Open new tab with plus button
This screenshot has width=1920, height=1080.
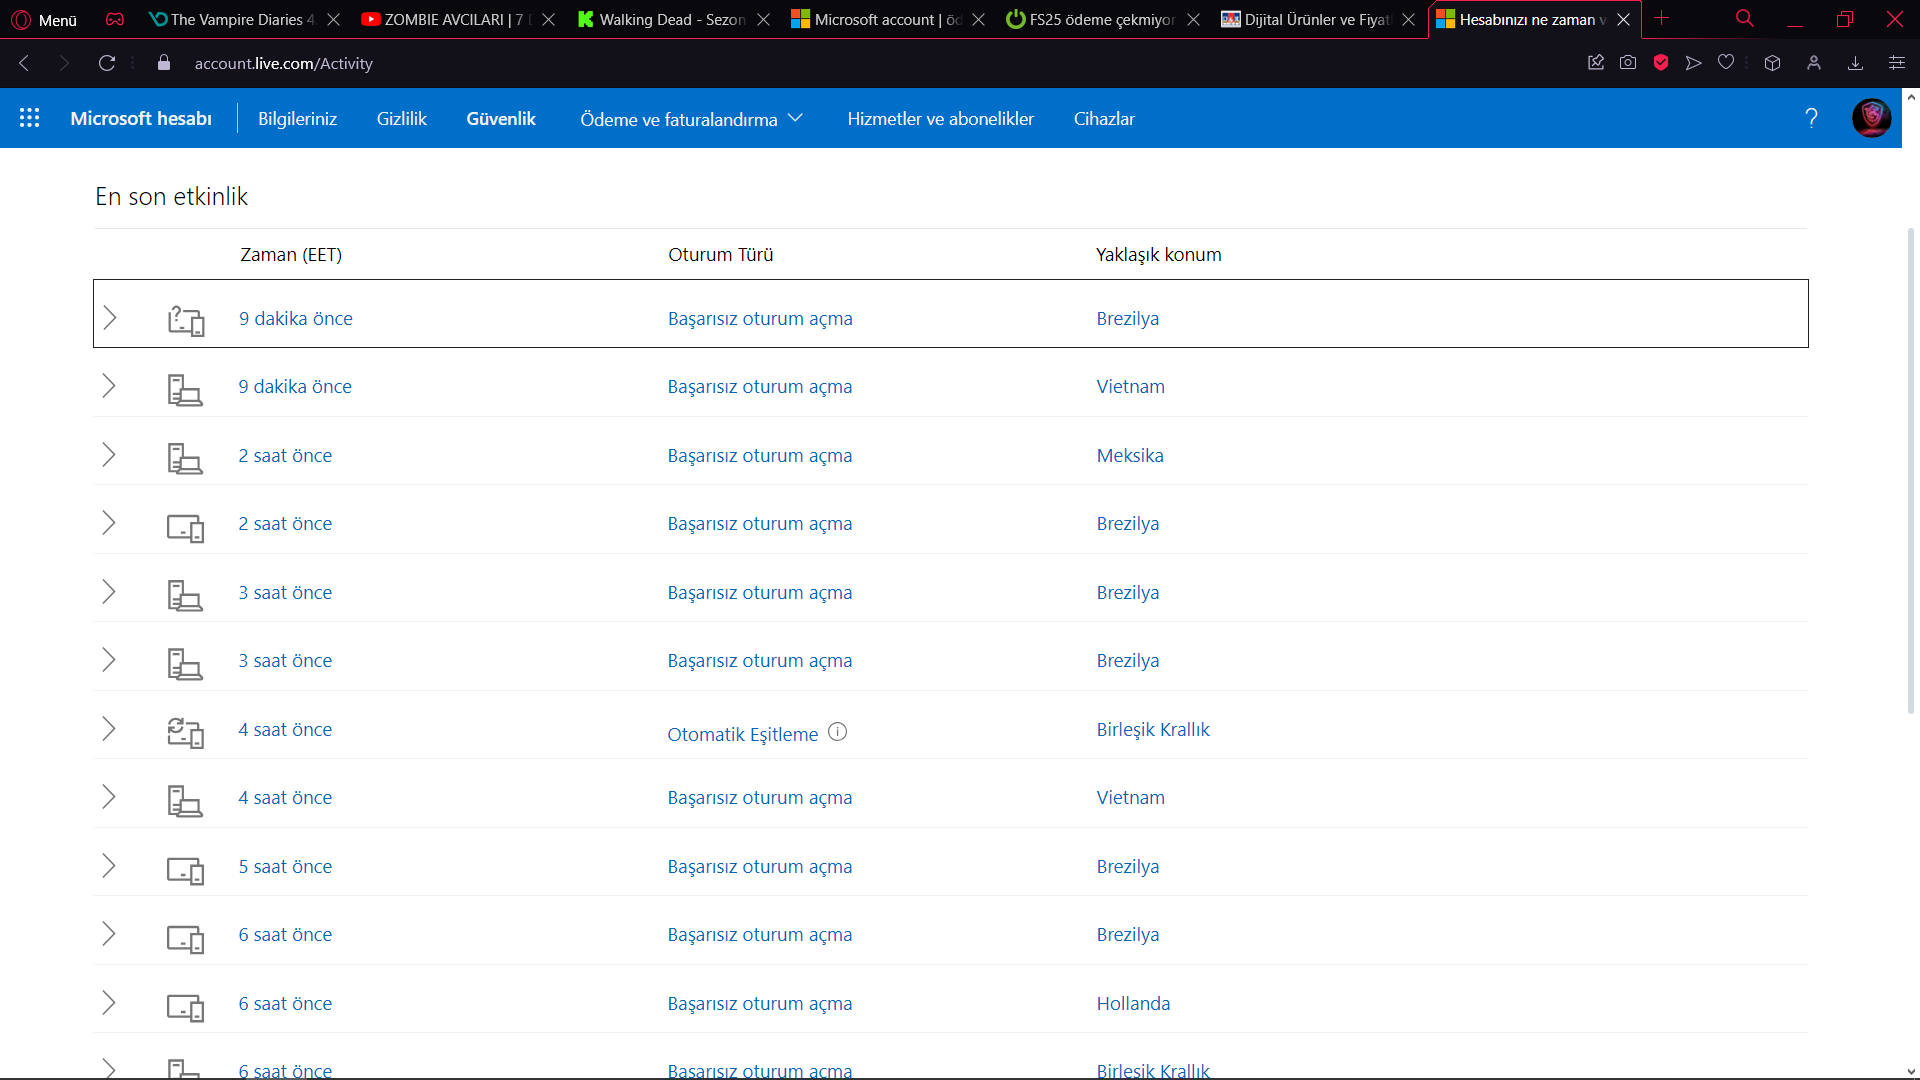point(1661,18)
